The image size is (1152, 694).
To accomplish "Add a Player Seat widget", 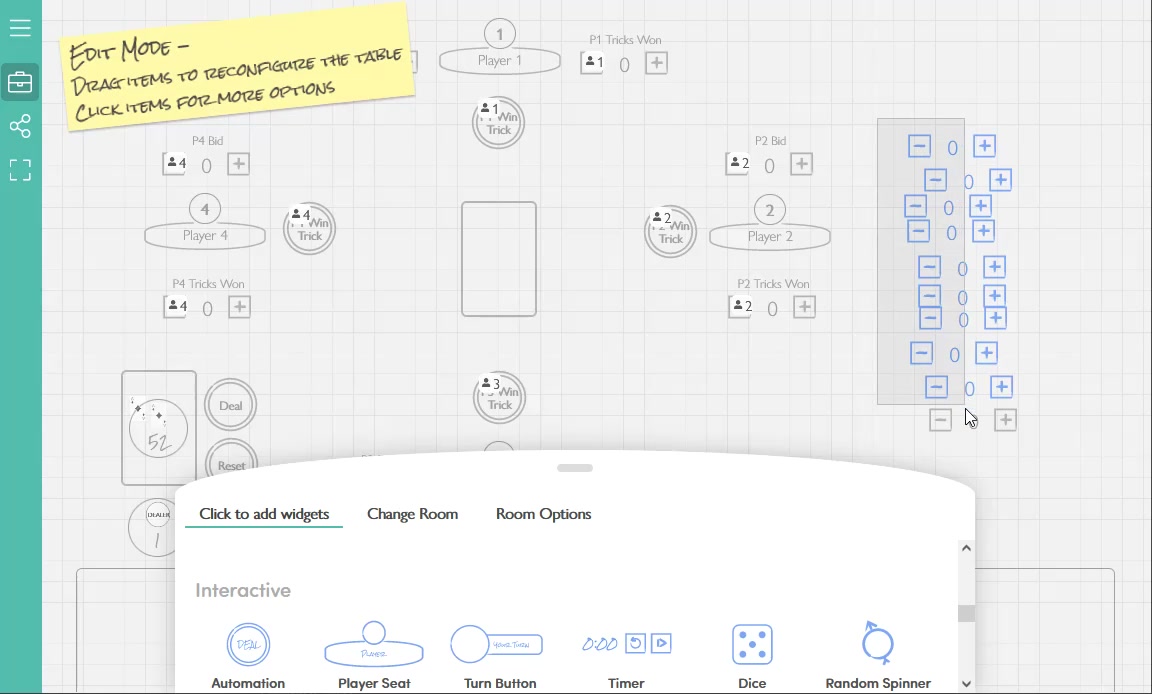I will coord(374,657).
